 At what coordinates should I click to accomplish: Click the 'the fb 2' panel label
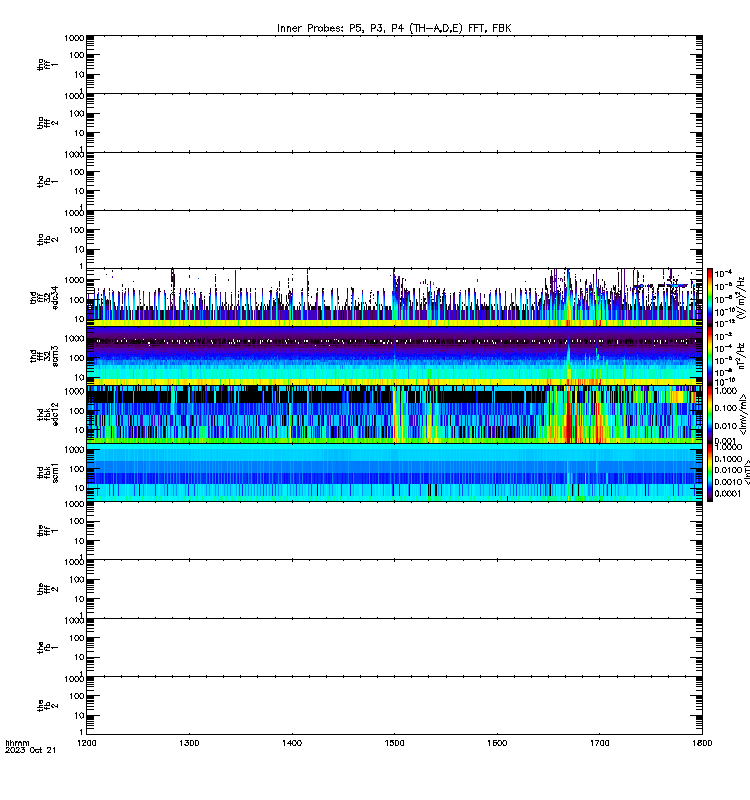click(47, 706)
